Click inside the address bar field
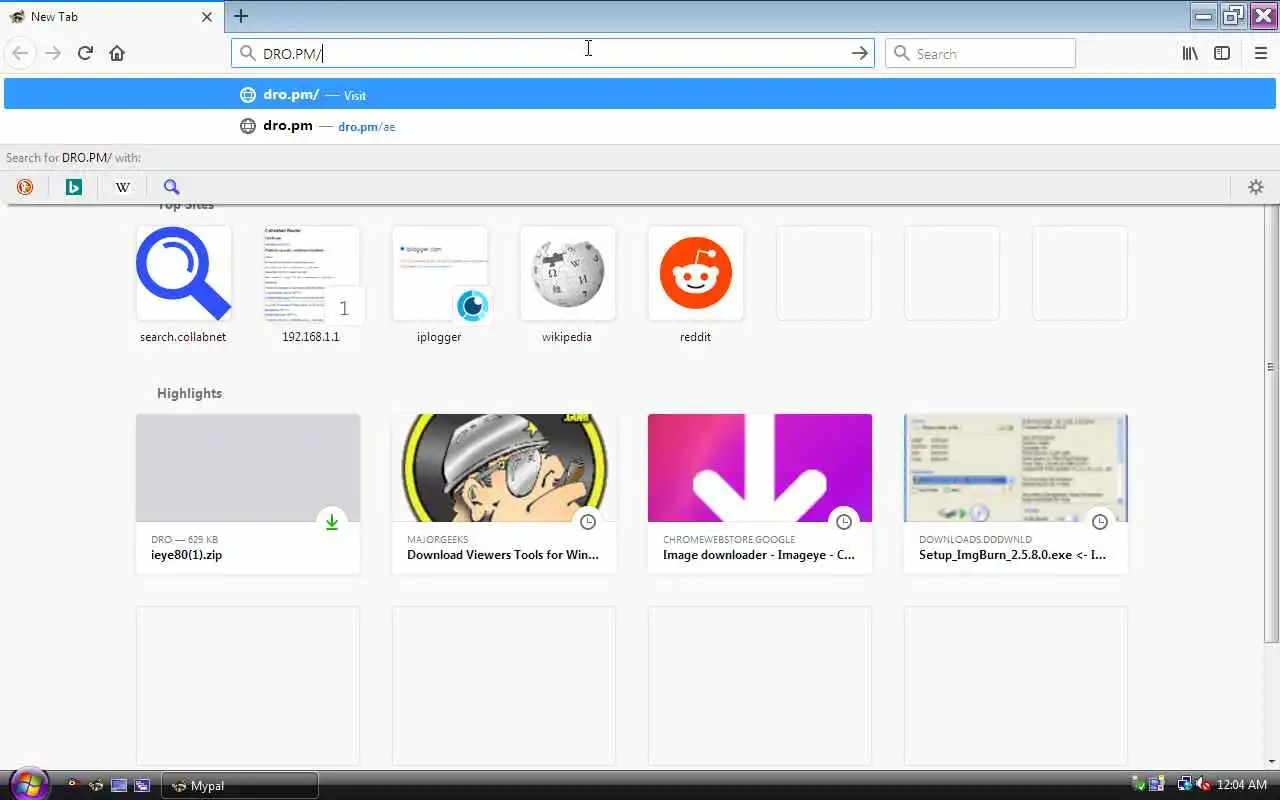This screenshot has width=1280, height=800. [x=552, y=53]
